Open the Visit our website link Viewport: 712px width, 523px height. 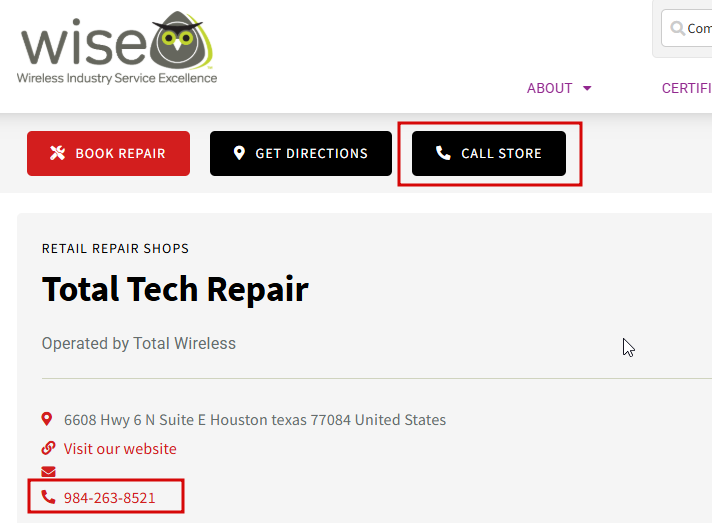tap(120, 449)
